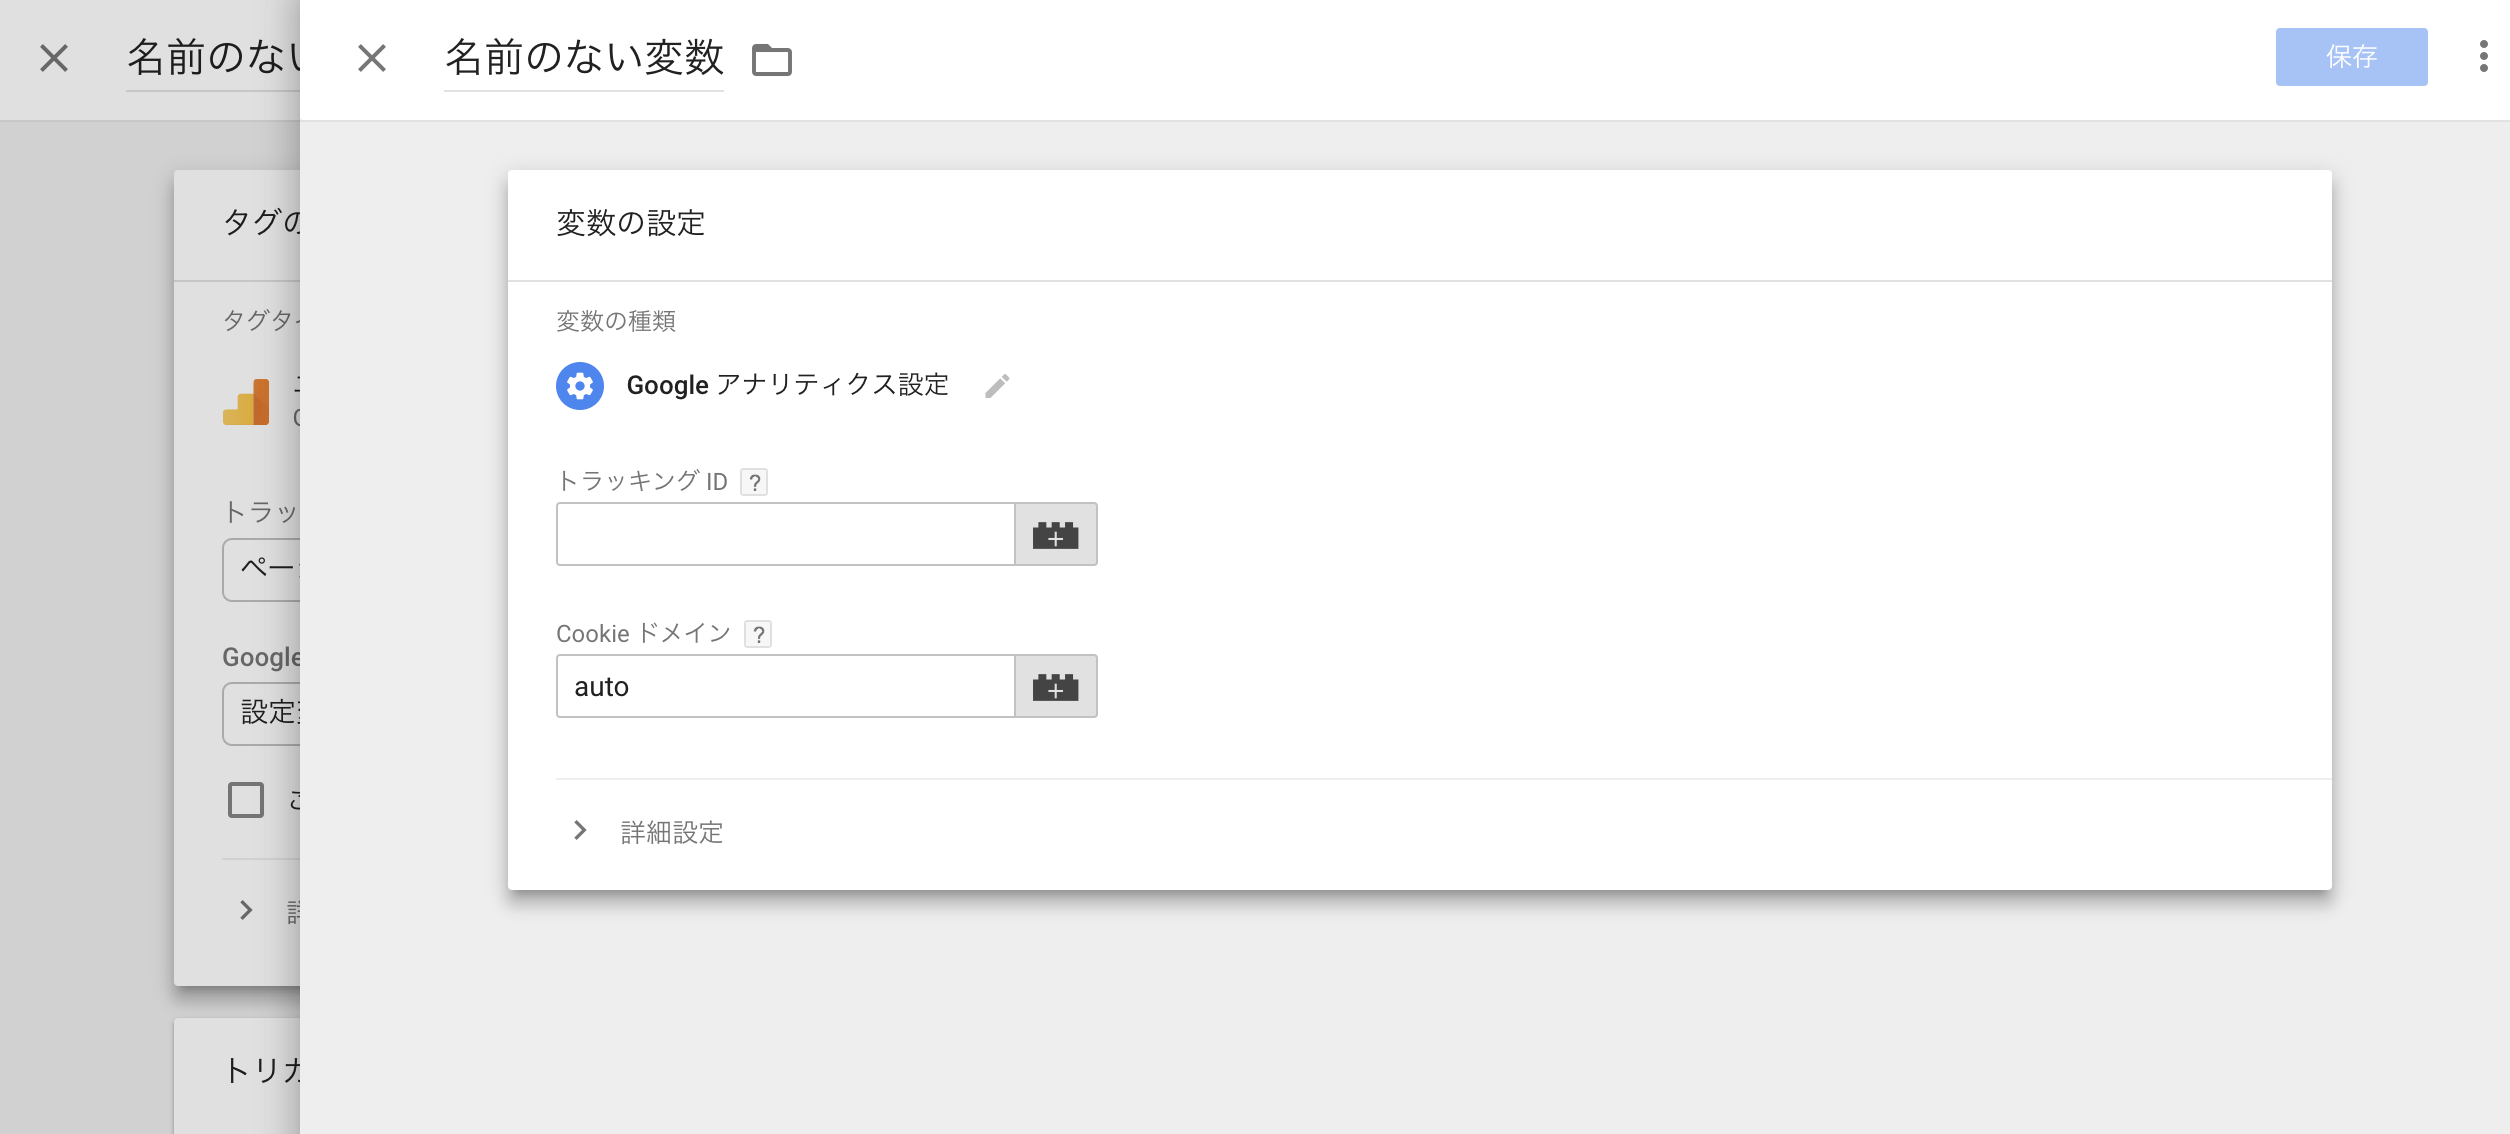Click the Google アナリティクス設定 type label

pos(788,385)
